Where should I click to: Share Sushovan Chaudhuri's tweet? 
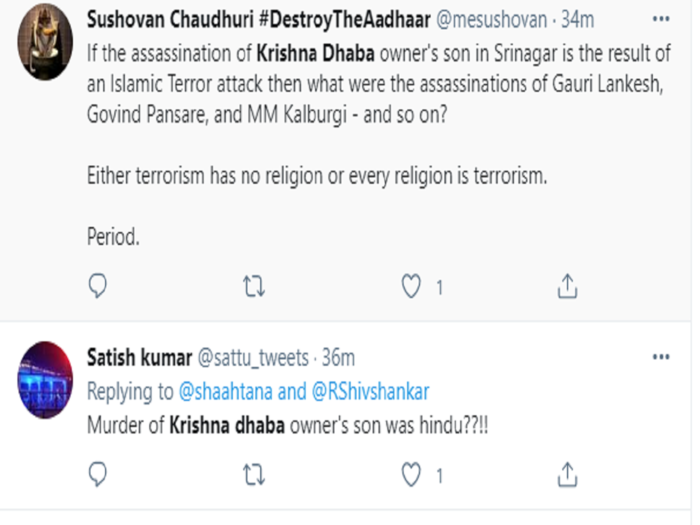[x=567, y=286]
